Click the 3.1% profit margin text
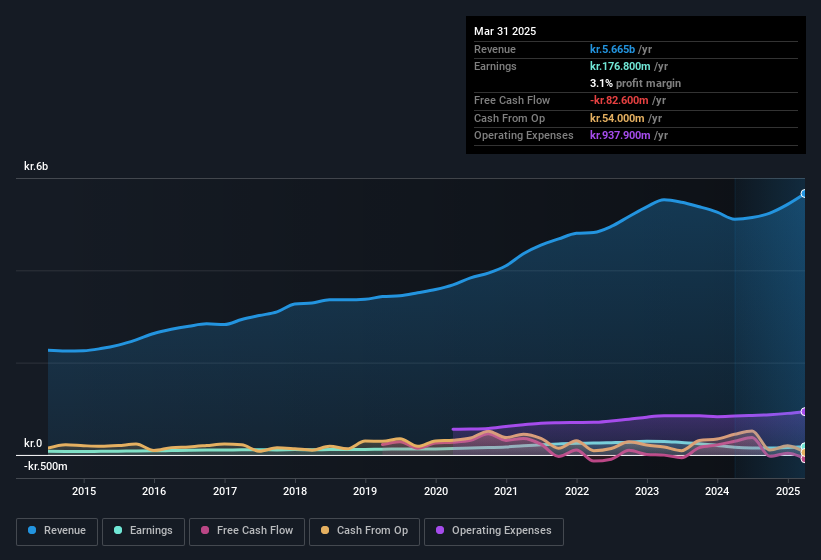The width and height of the screenshot is (821, 560). click(635, 84)
